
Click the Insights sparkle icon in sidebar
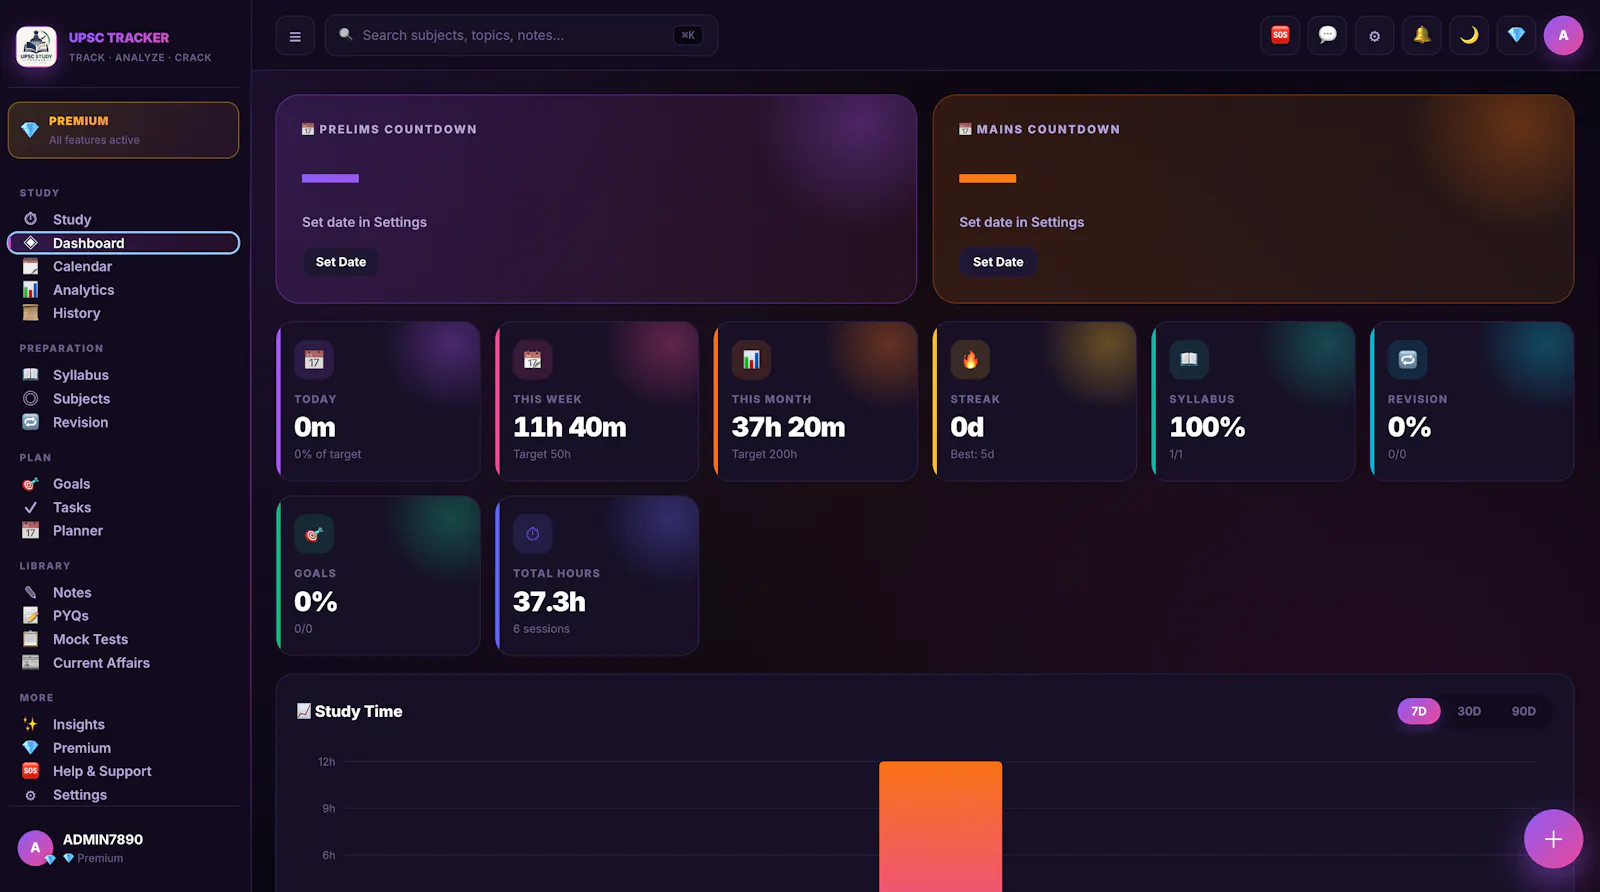point(31,724)
